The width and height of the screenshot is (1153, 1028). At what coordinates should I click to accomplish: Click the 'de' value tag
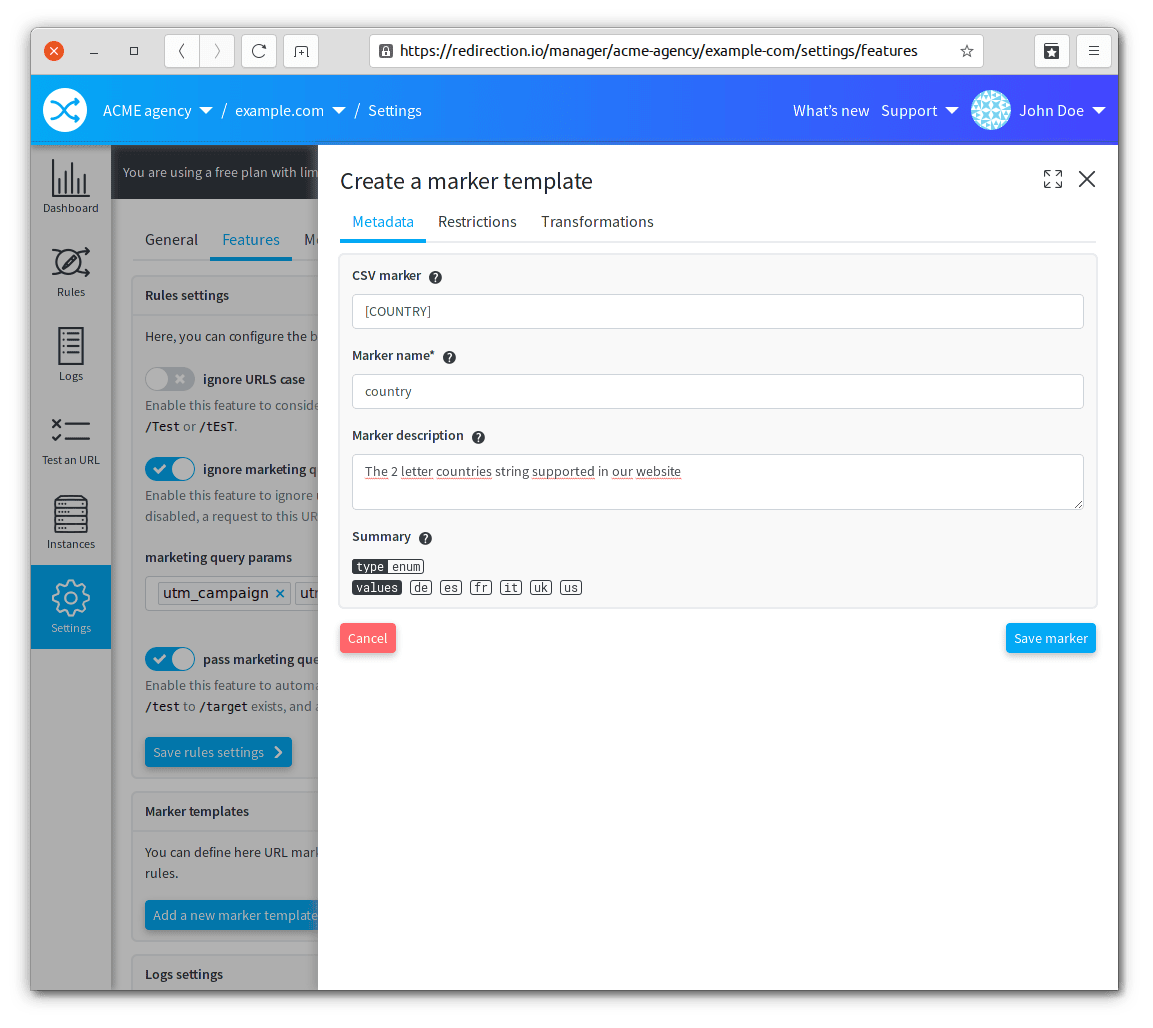[421, 588]
